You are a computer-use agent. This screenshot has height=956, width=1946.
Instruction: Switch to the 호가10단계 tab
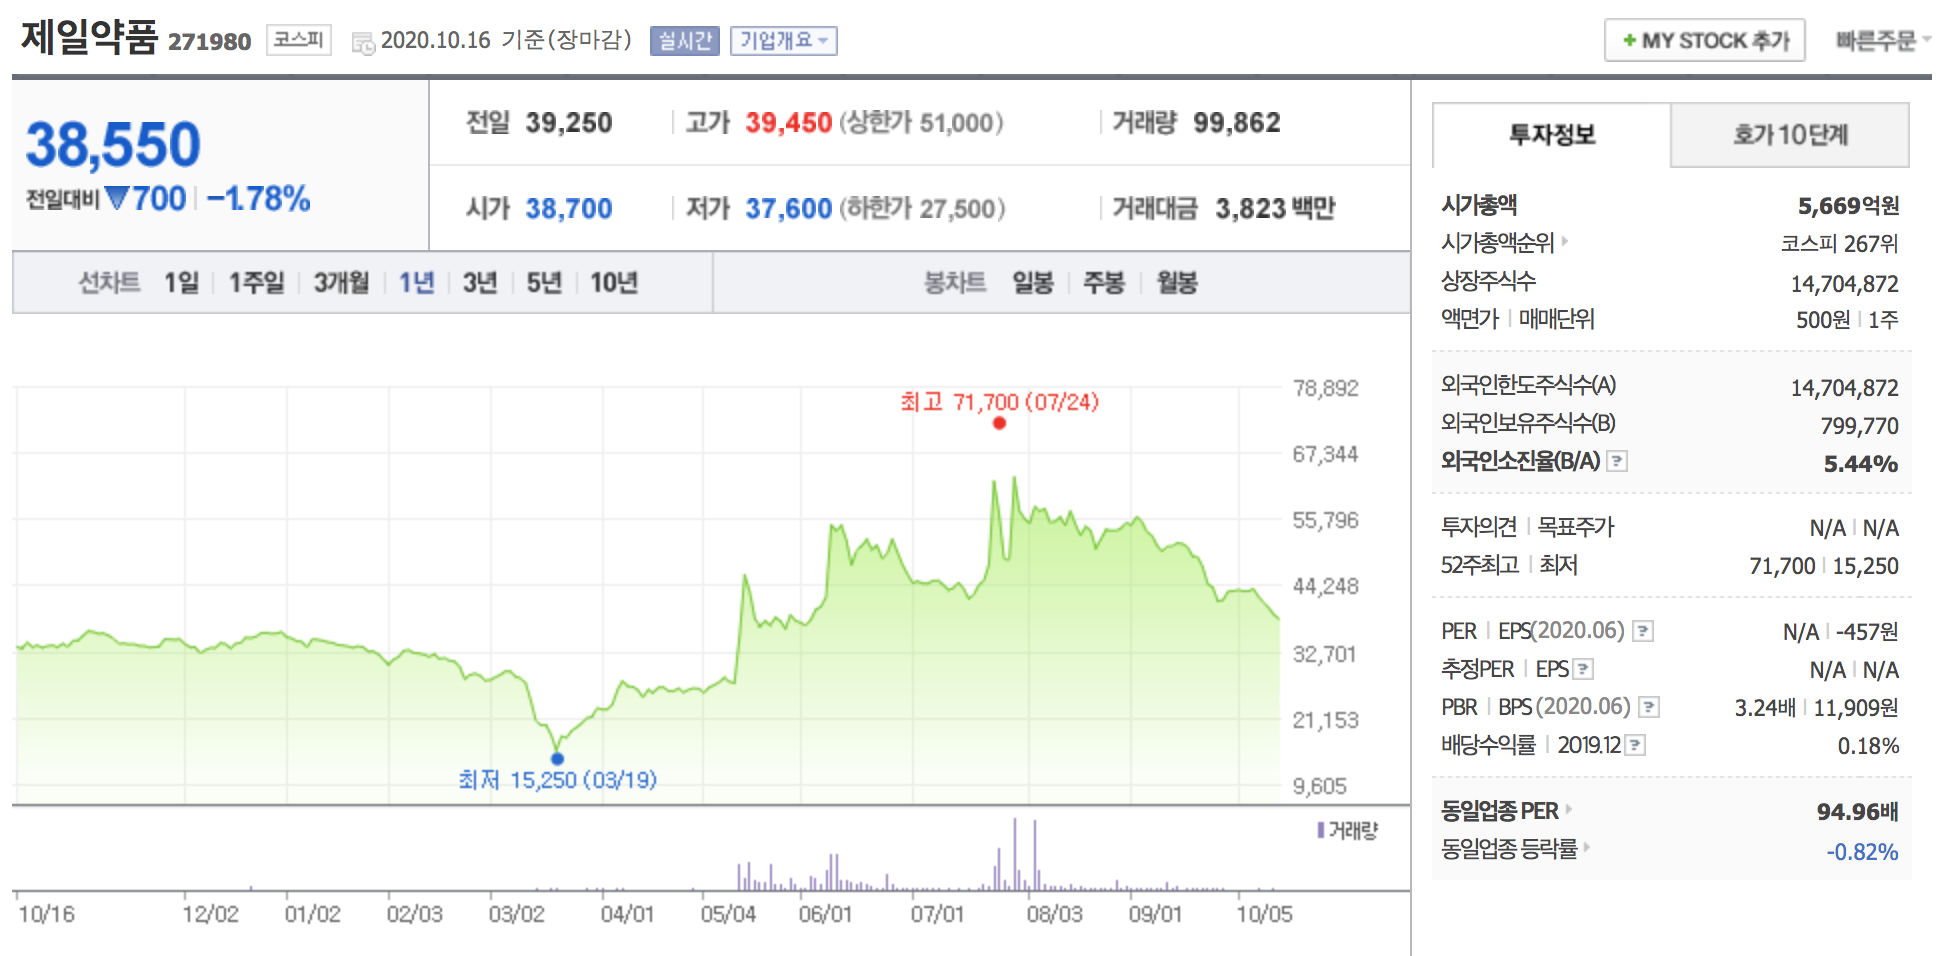(x=1790, y=135)
